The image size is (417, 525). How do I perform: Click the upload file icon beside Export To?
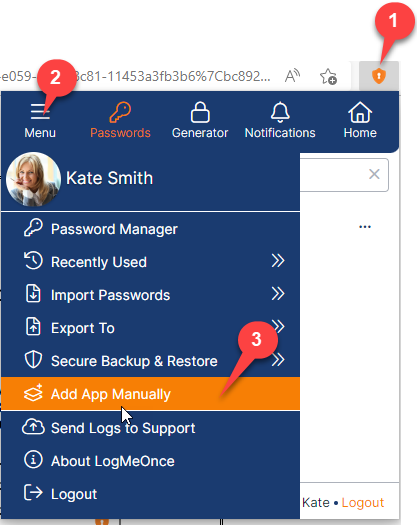(33, 326)
